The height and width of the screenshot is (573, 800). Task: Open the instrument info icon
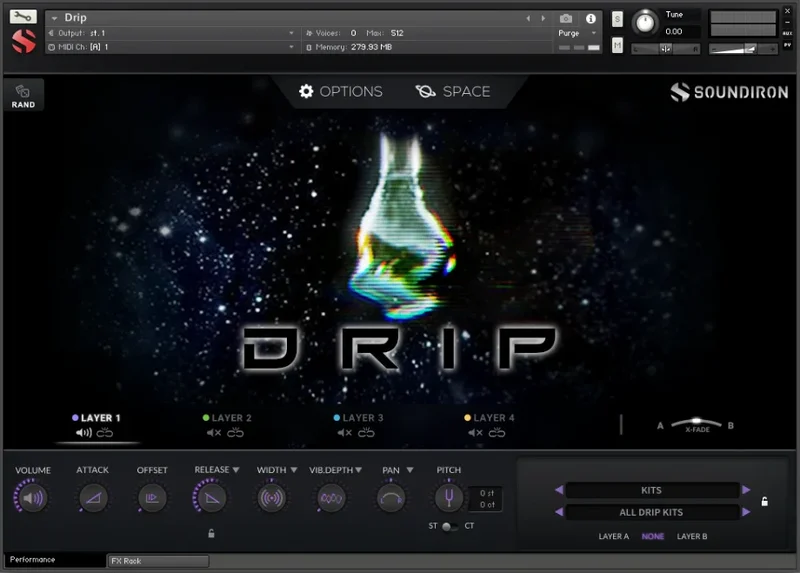tap(590, 19)
